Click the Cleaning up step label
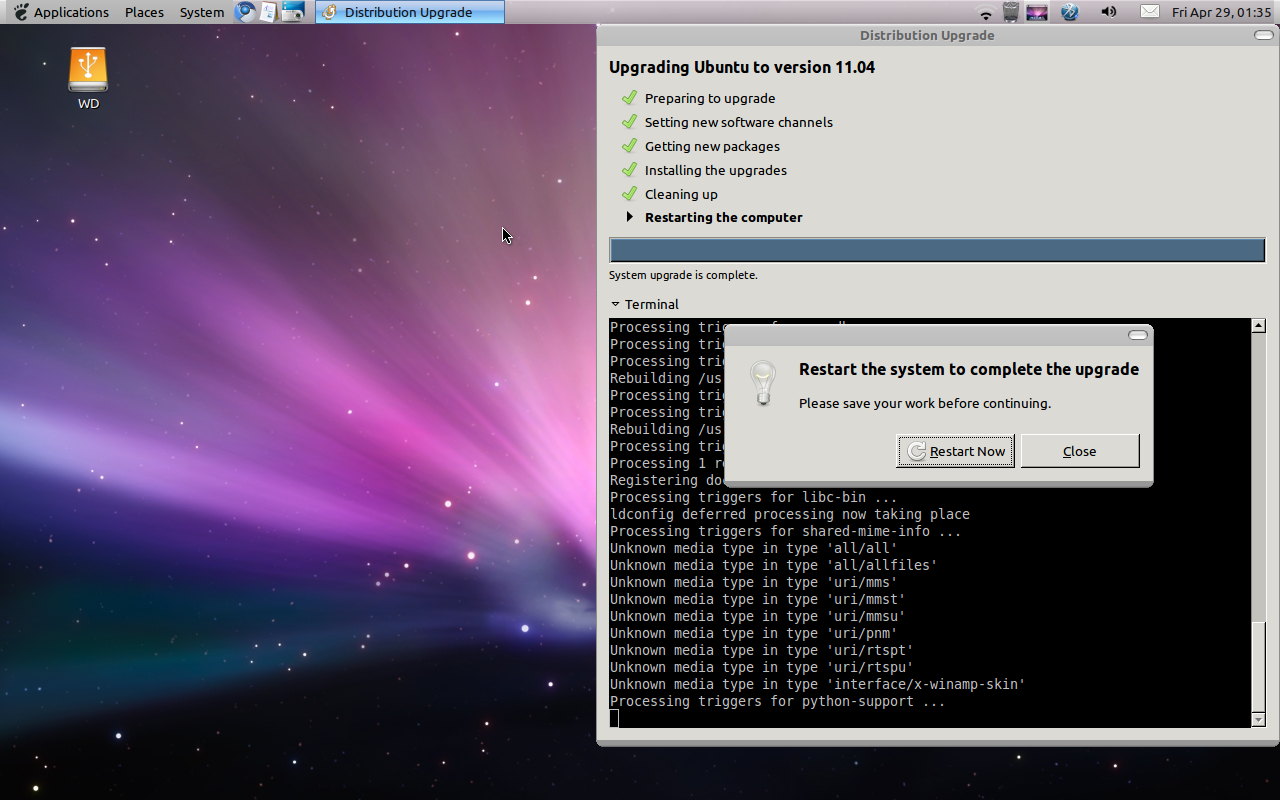 [x=681, y=194]
